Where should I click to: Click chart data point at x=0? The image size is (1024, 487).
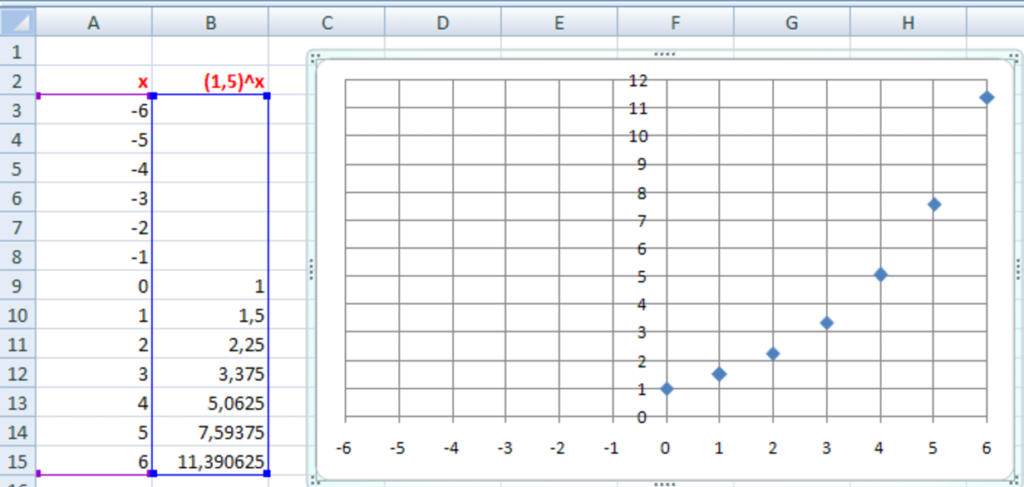666,388
